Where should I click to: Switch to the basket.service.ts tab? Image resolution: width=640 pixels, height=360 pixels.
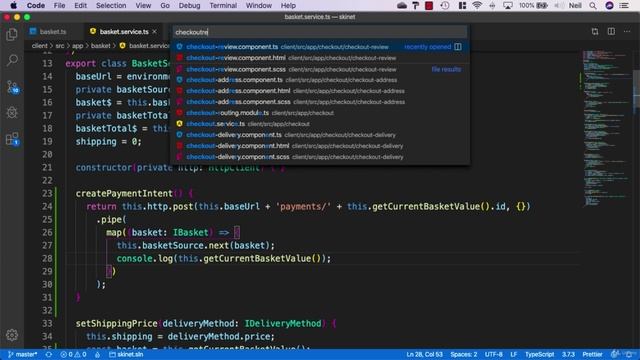pos(124,31)
